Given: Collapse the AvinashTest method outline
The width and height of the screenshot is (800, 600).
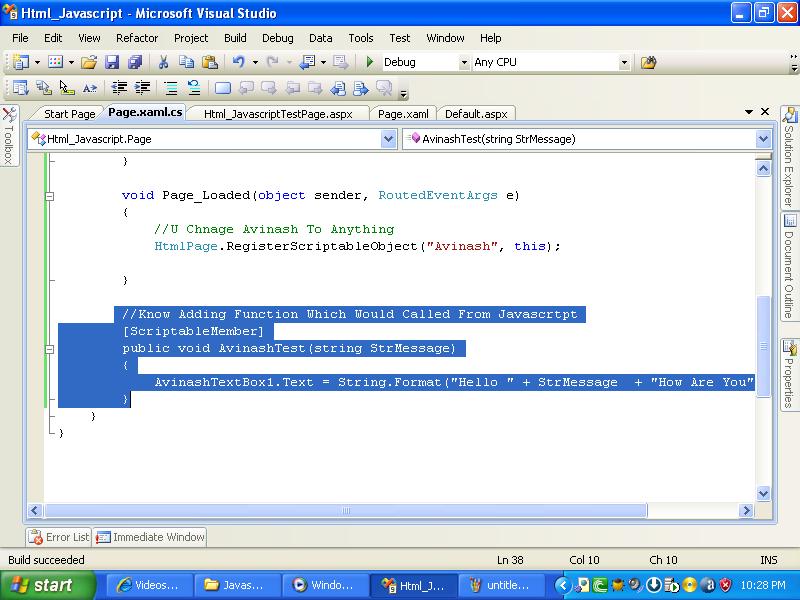Looking at the screenshot, I should (x=49, y=349).
